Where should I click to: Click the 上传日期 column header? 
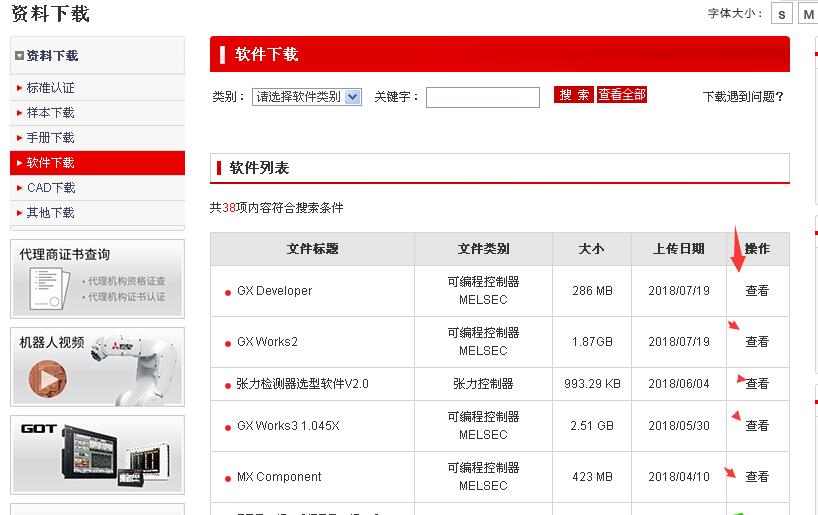(x=679, y=249)
